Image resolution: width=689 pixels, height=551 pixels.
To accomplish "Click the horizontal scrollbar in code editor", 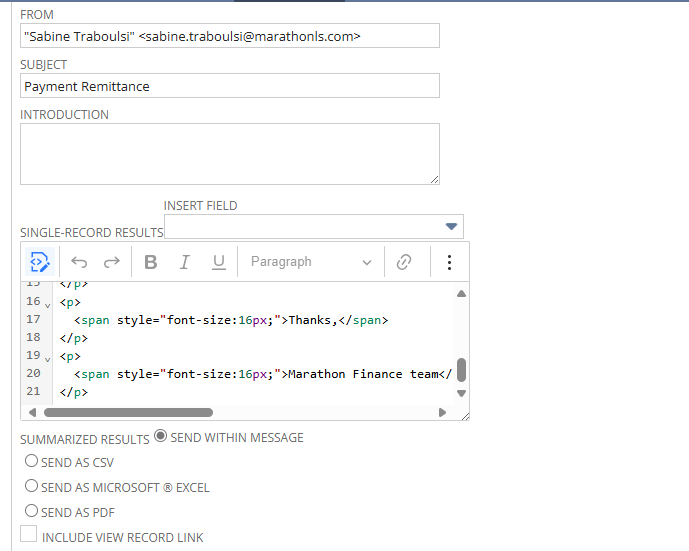I will pos(128,412).
